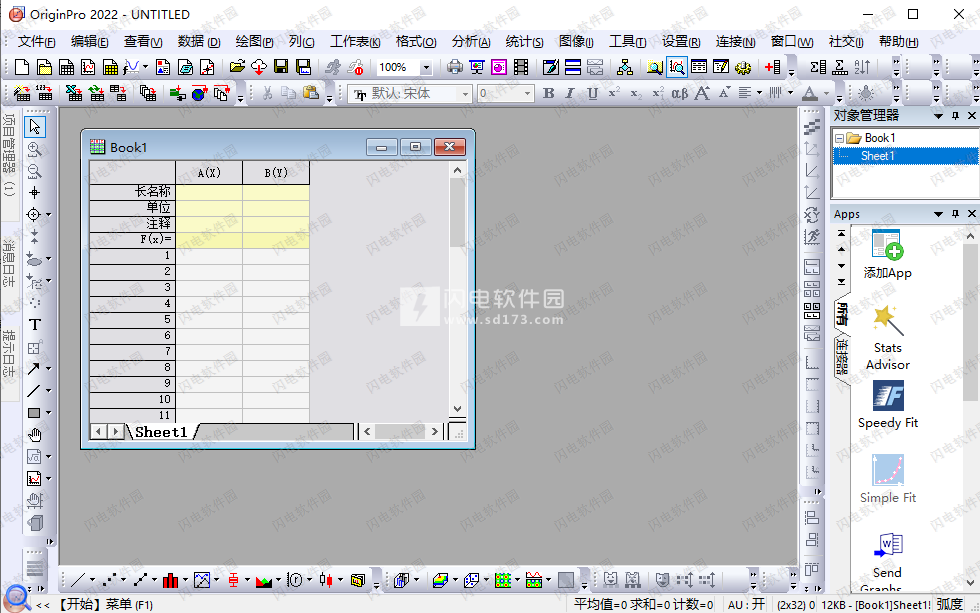Click the statistics on columns sigma icon
Image resolution: width=980 pixels, height=613 pixels.
[818, 67]
